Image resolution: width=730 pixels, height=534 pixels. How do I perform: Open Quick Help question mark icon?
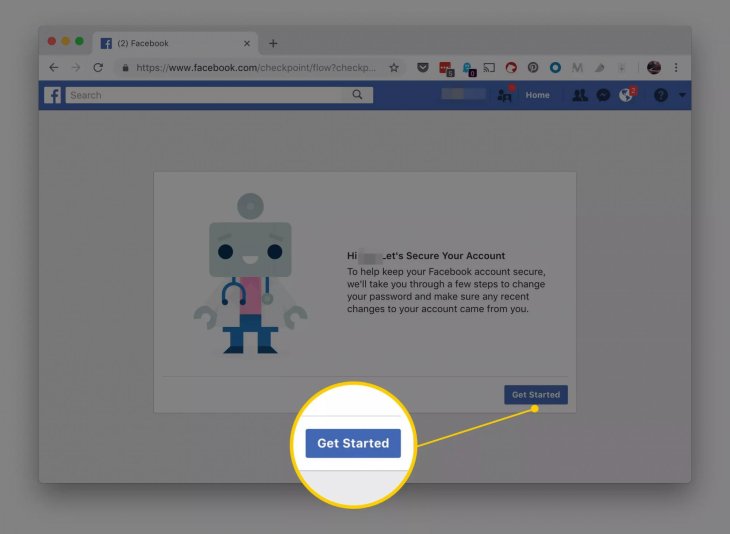661,95
